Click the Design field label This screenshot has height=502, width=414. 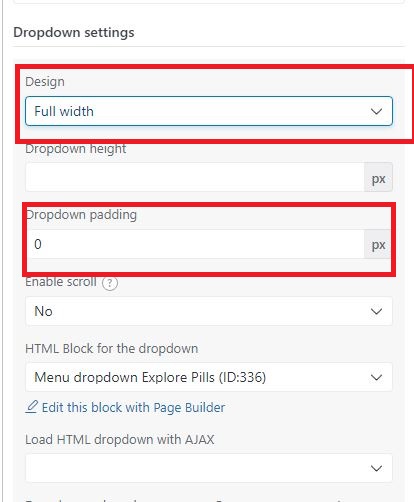pos(45,82)
